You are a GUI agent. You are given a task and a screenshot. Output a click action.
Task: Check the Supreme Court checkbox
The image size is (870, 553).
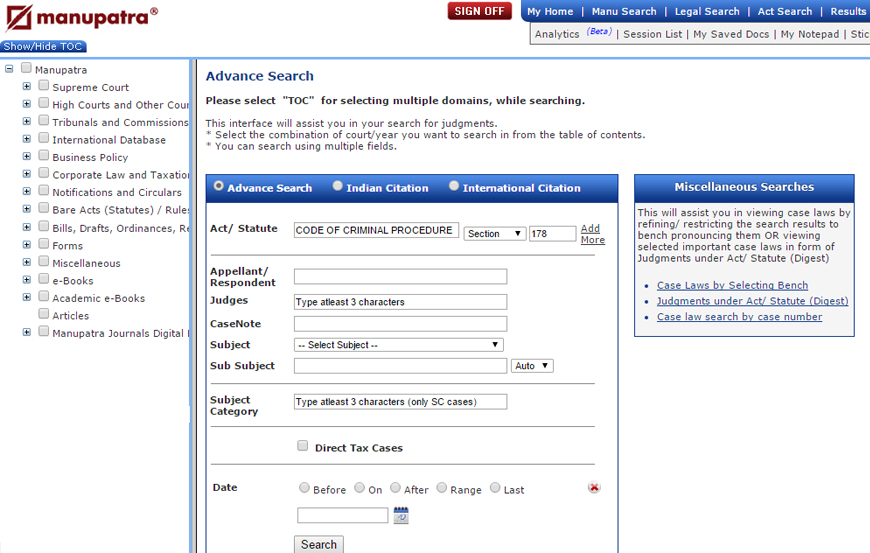pos(44,85)
